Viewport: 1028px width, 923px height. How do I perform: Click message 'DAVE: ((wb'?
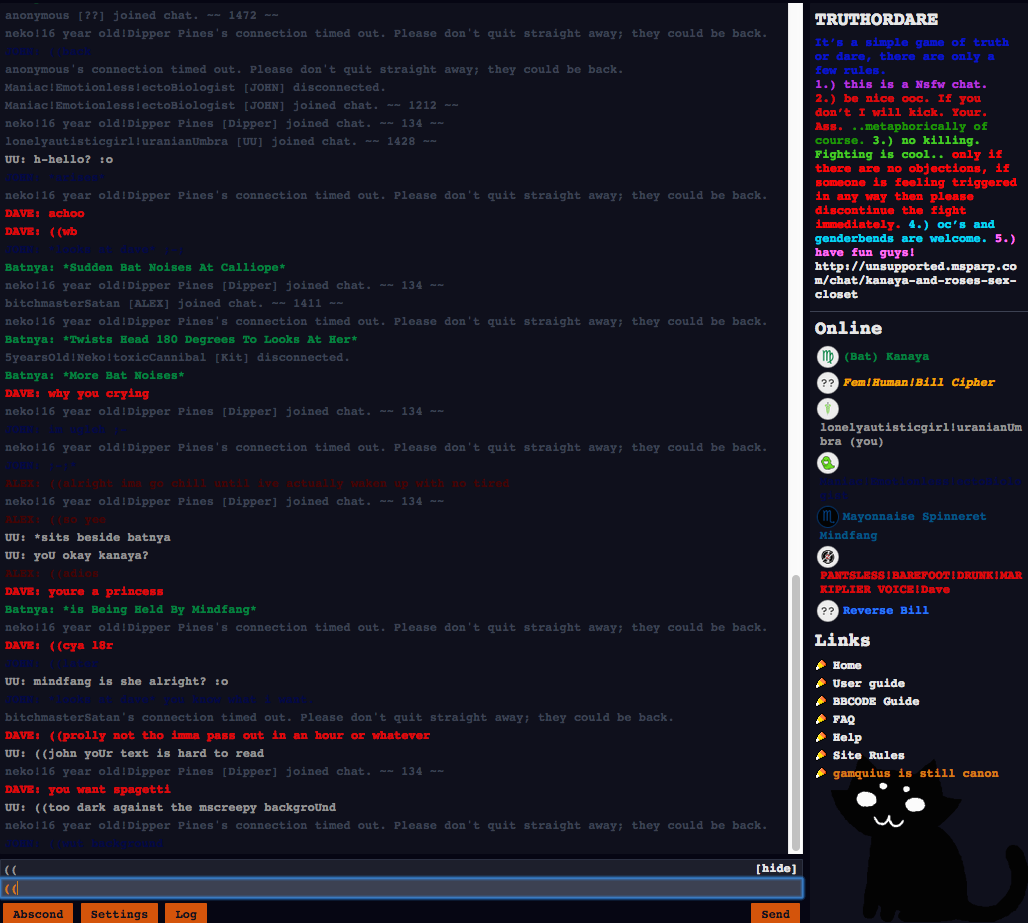point(41,231)
